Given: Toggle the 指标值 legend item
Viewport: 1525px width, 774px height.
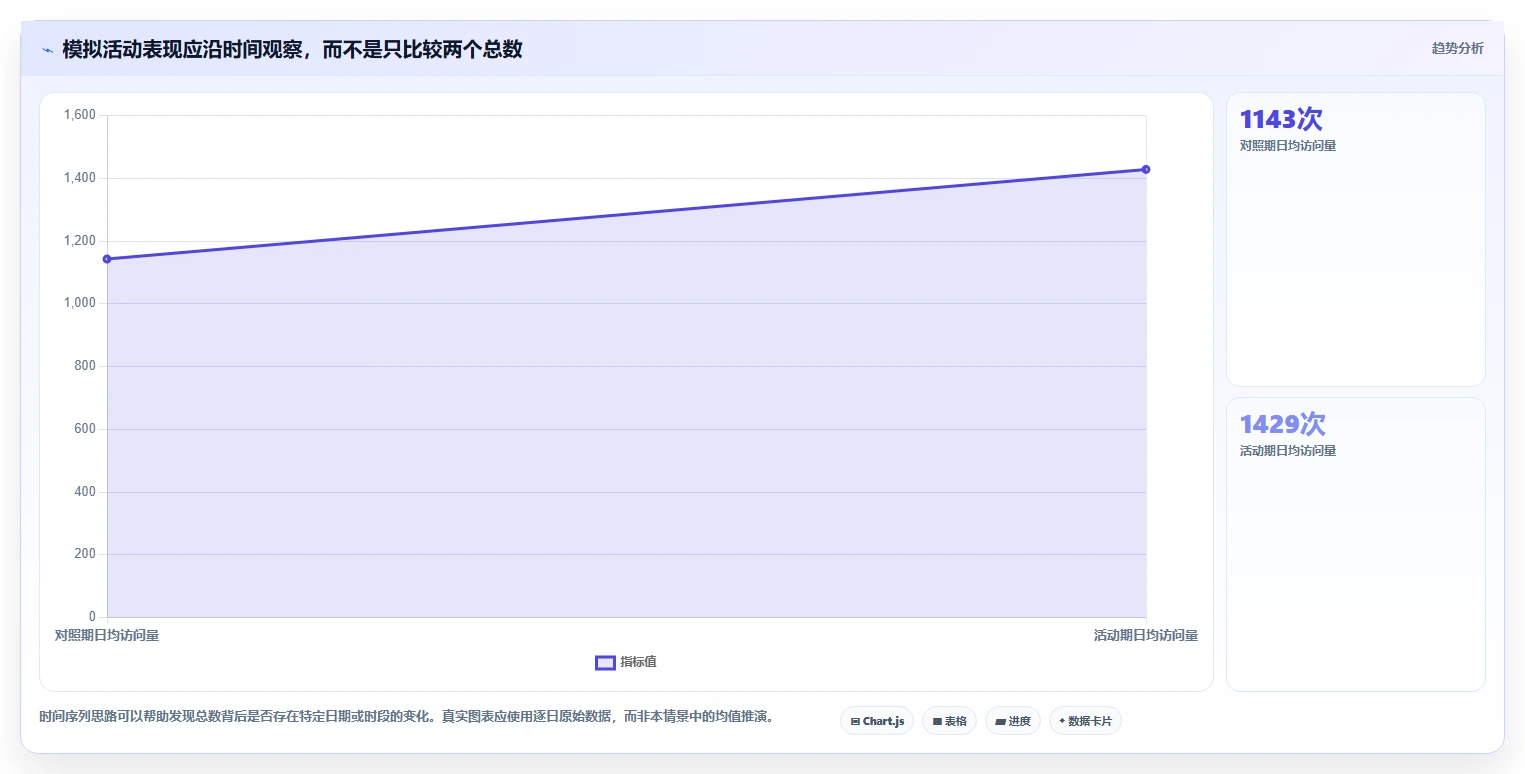Looking at the screenshot, I should (x=626, y=662).
